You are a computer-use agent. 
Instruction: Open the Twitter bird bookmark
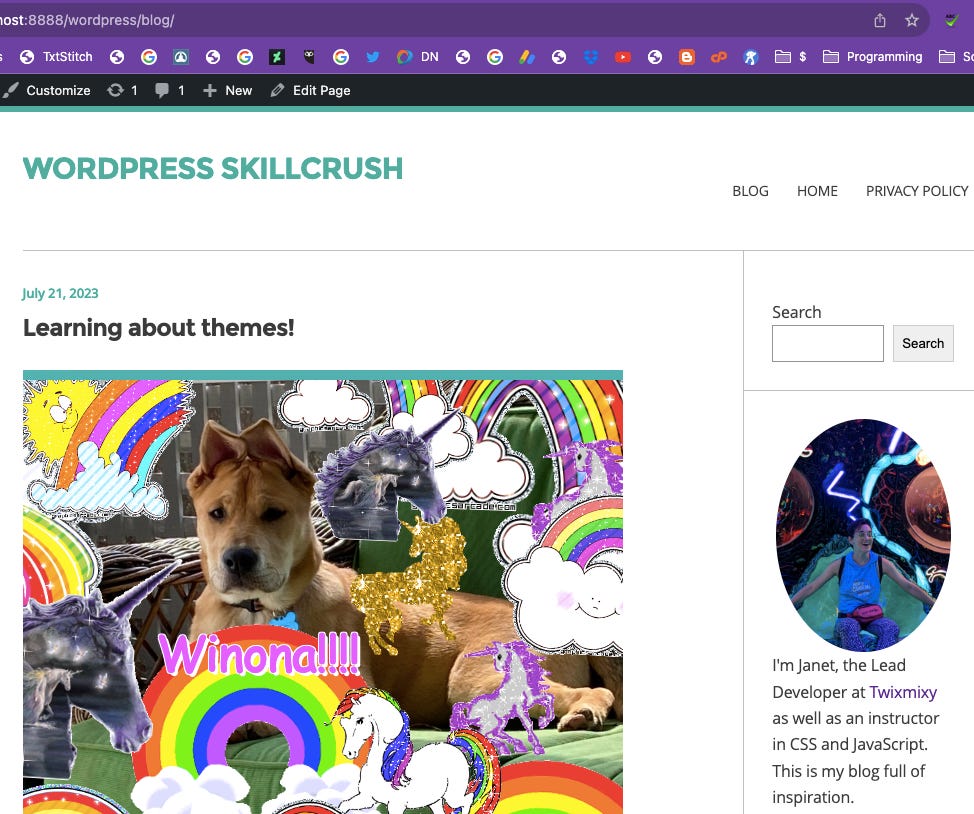373,57
